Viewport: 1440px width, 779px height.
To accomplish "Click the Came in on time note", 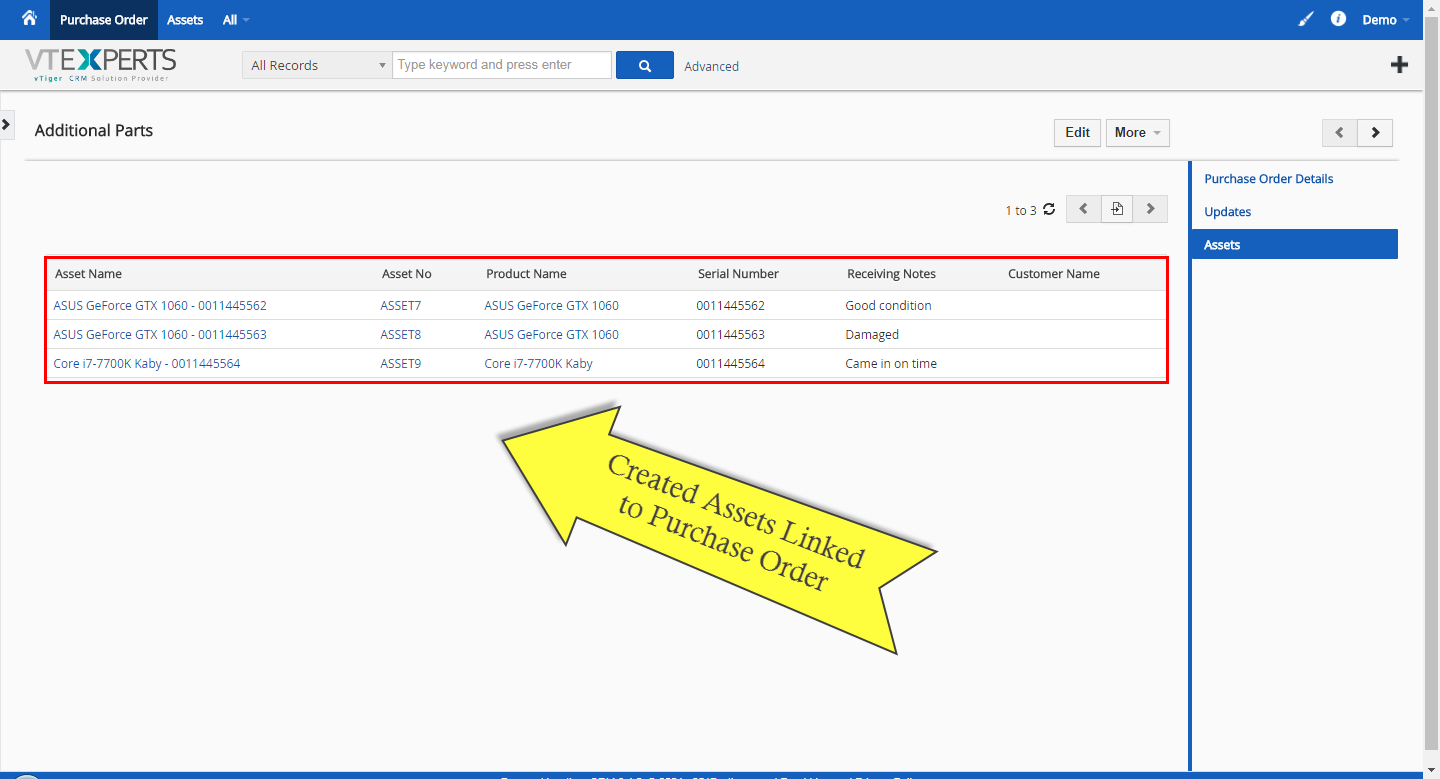I will pos(891,364).
